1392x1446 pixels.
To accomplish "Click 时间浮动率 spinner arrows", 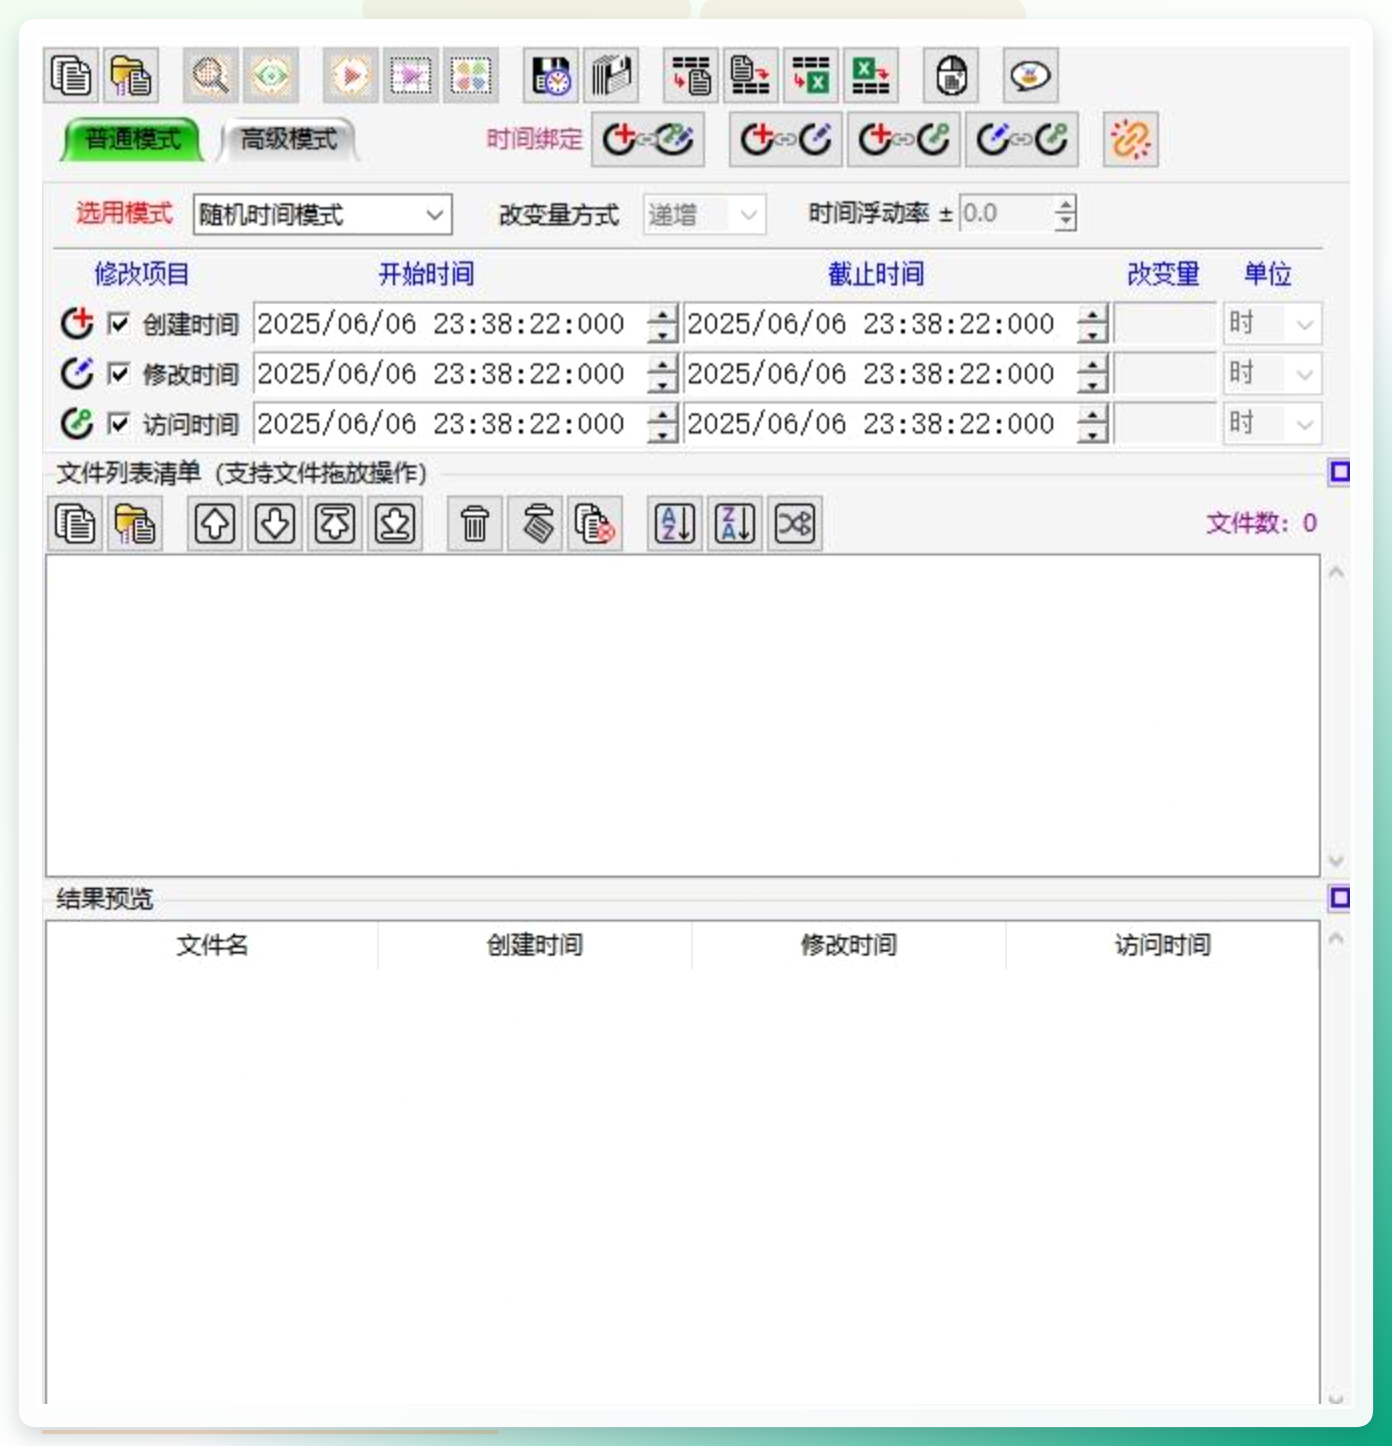I will click(1066, 213).
